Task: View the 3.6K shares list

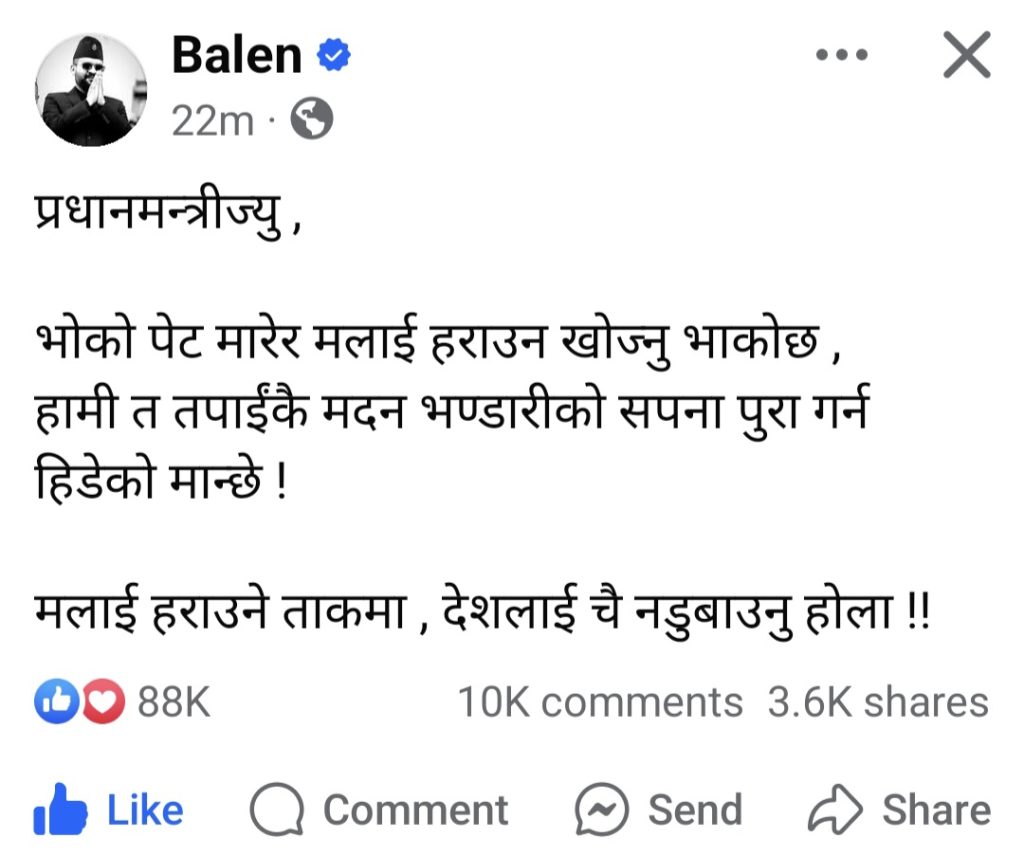Action: 878,703
